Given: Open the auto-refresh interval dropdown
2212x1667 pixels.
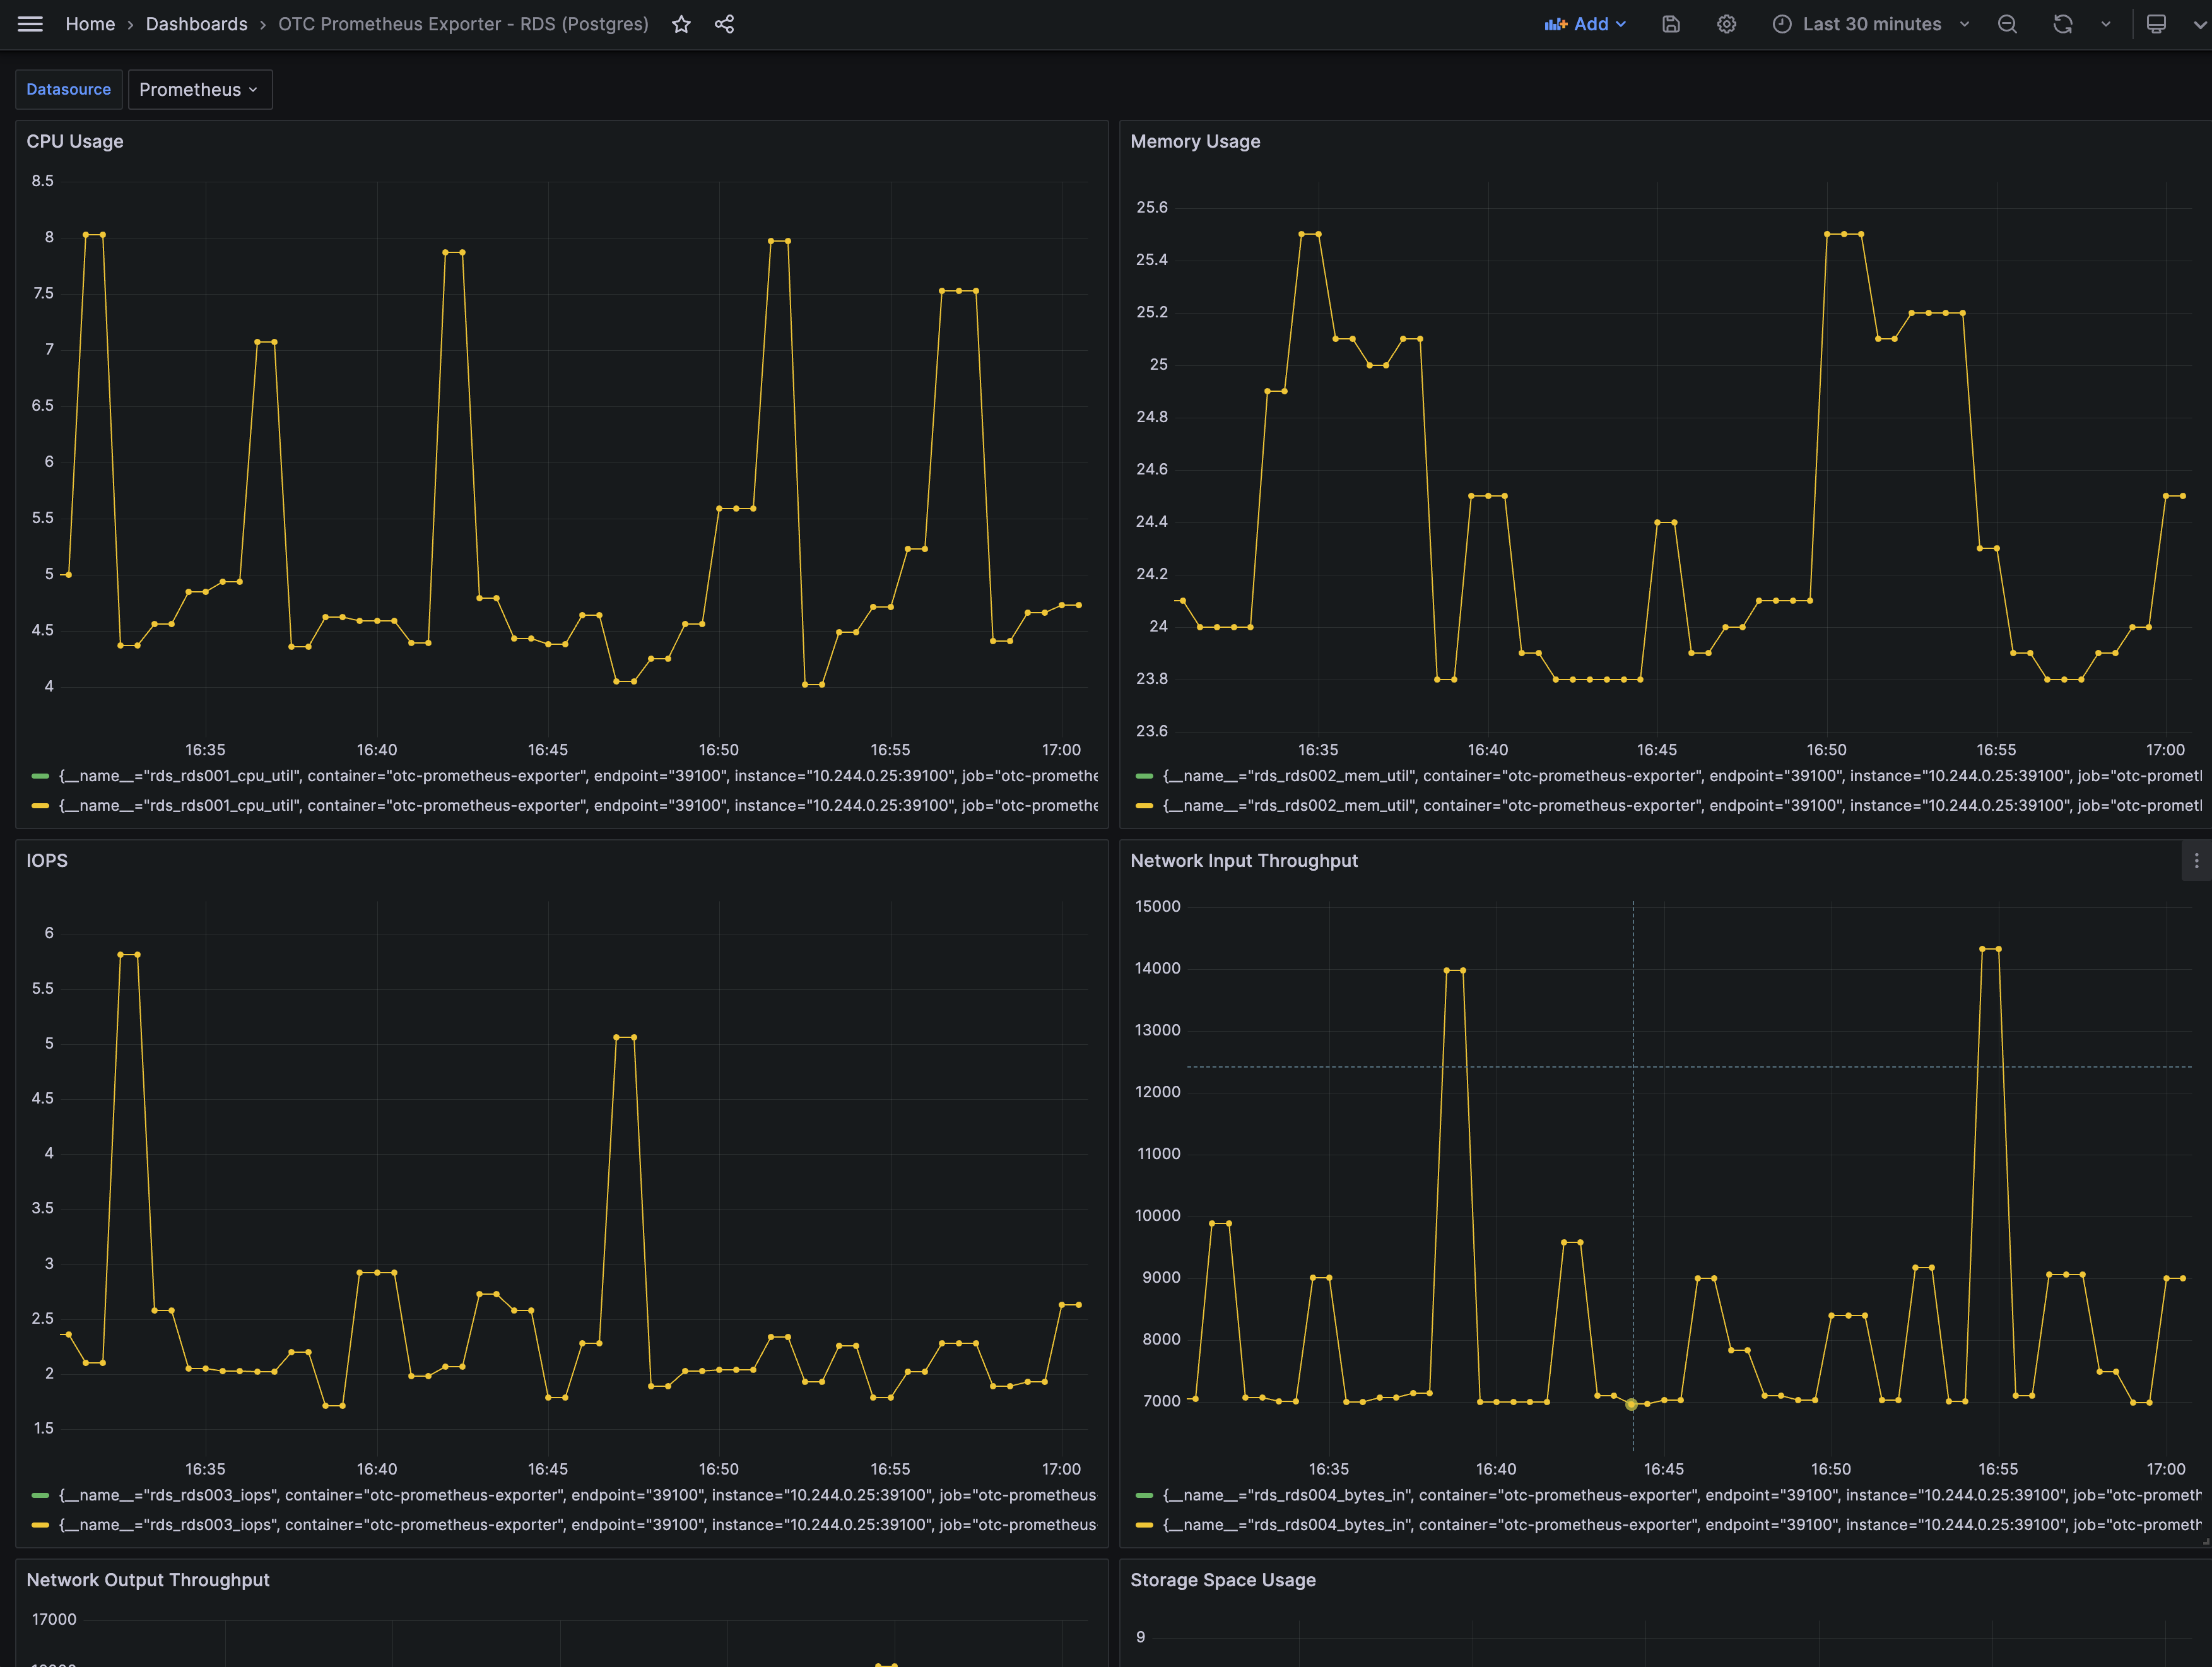Looking at the screenshot, I should [2105, 24].
